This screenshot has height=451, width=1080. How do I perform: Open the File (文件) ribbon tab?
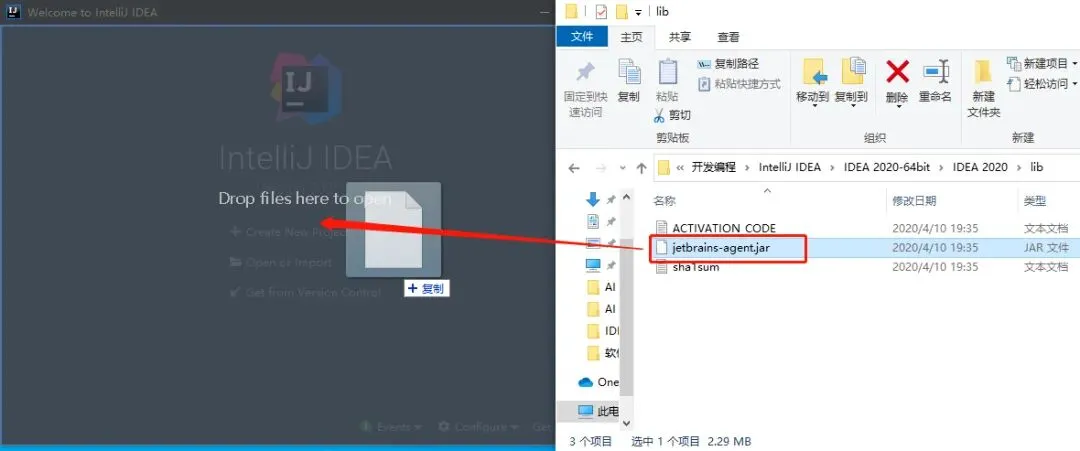pyautogui.click(x=582, y=36)
